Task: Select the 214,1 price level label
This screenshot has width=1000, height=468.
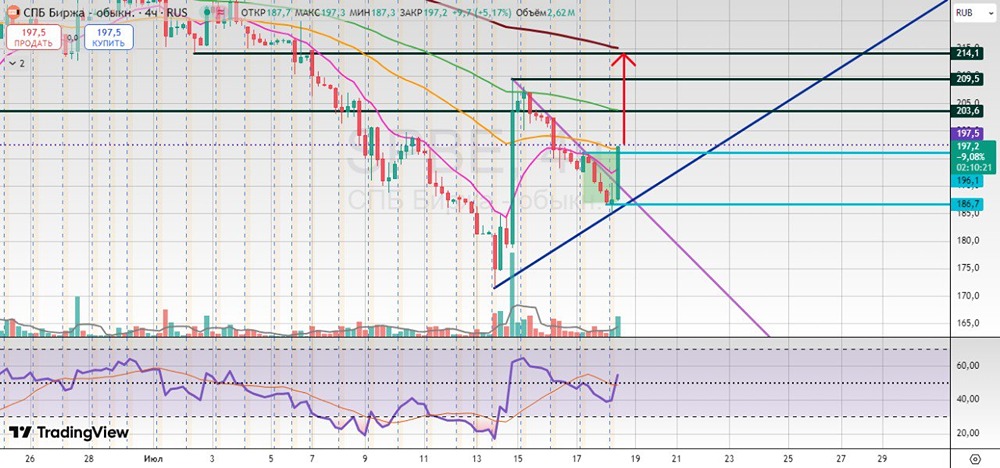Action: 967,54
